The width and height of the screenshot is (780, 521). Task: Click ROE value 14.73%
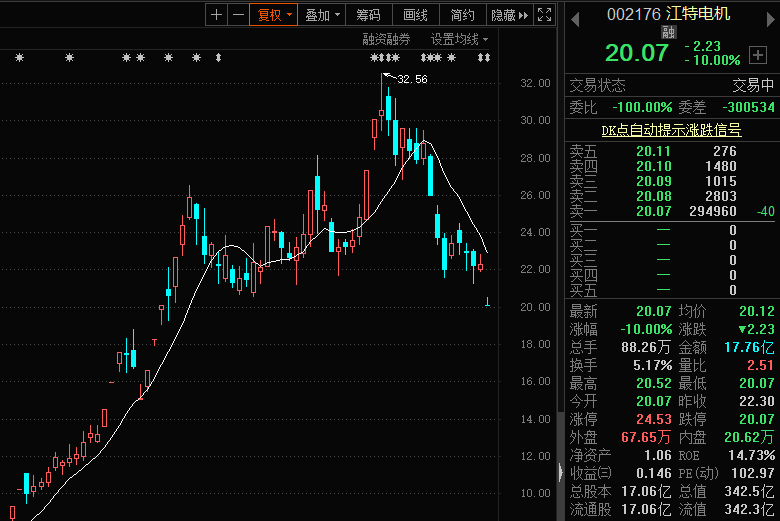coord(752,455)
